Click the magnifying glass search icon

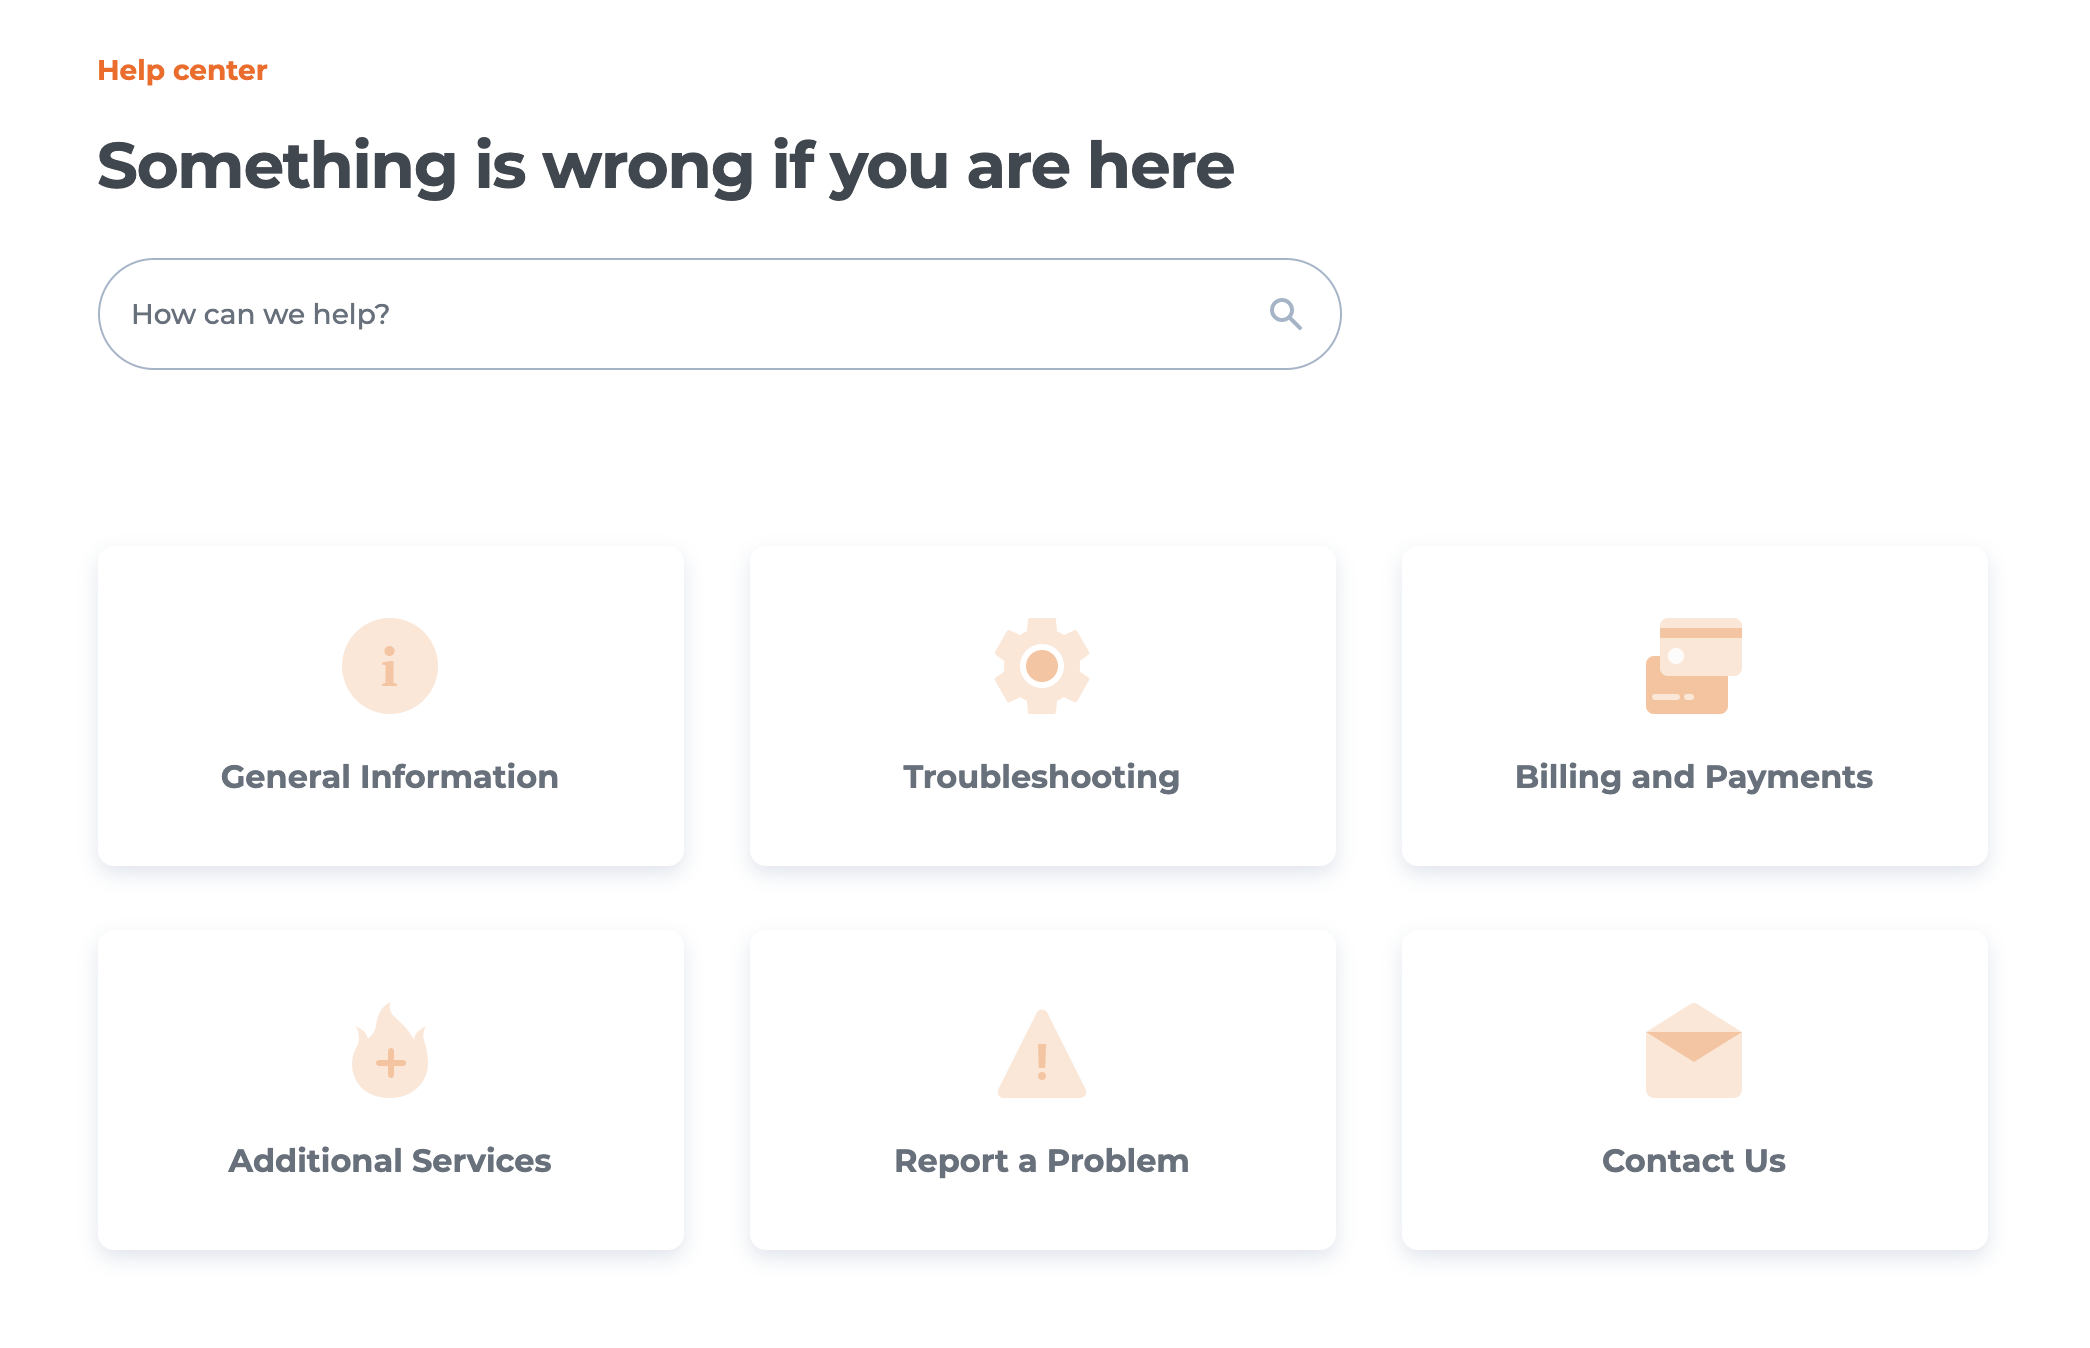pyautogui.click(x=1285, y=314)
